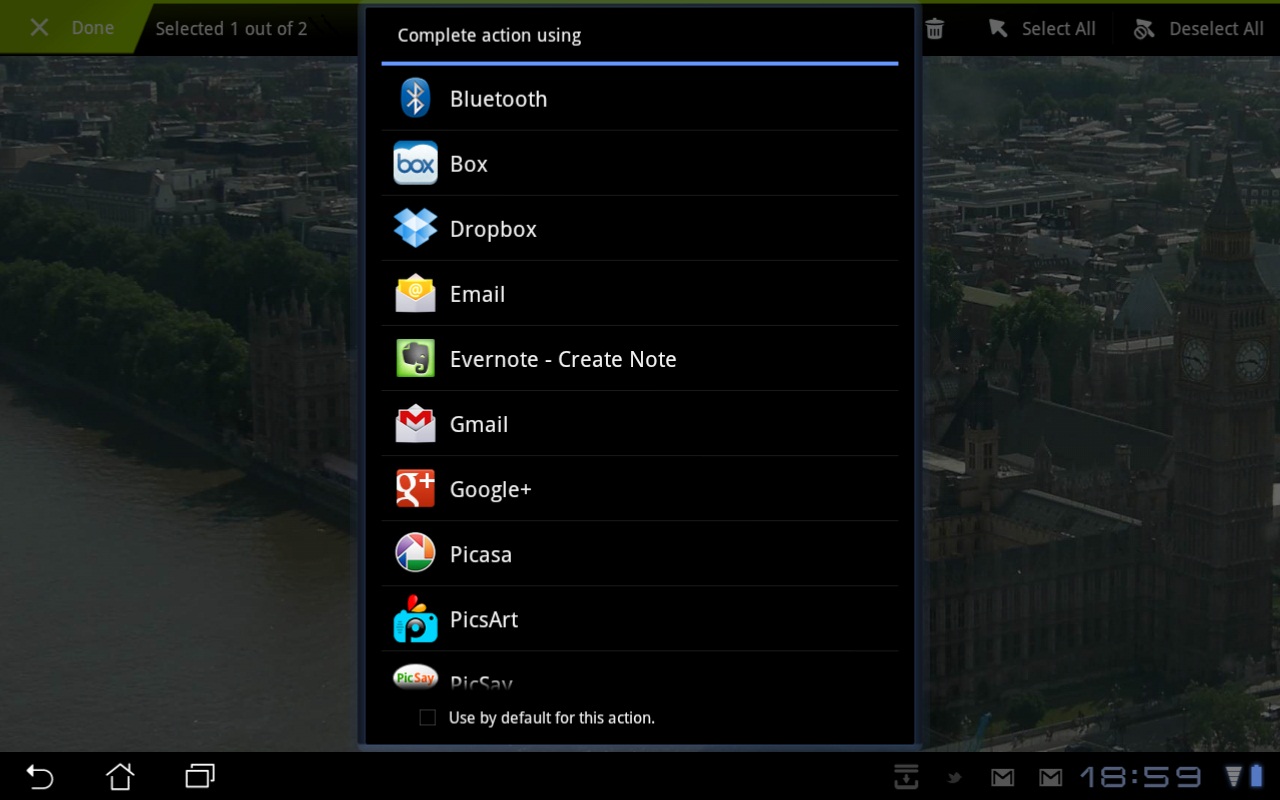Enable 'Use by default for this action' checkbox
The image size is (1280, 800).
coord(428,717)
